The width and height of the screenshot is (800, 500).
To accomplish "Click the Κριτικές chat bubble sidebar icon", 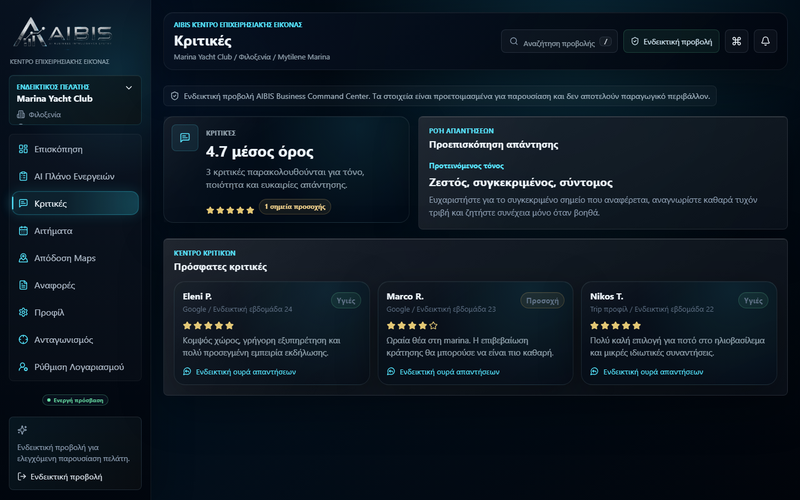I will (23, 203).
